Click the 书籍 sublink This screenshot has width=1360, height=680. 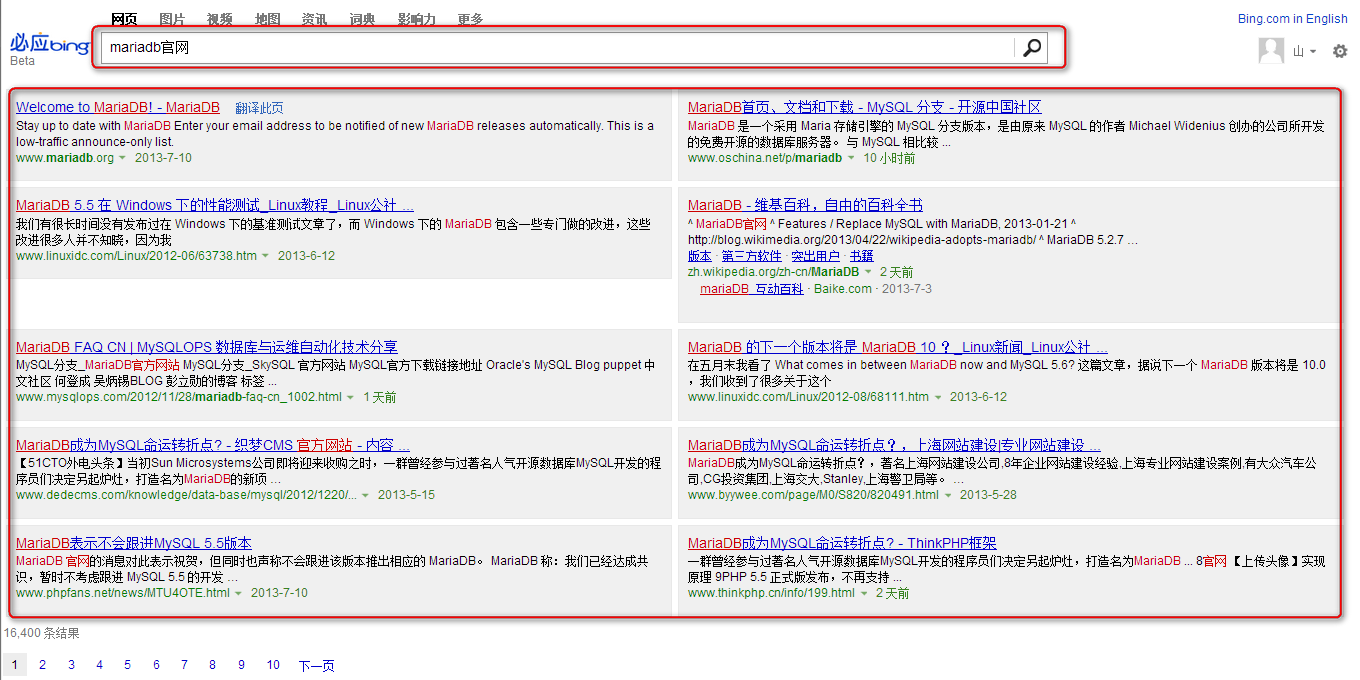click(861, 256)
